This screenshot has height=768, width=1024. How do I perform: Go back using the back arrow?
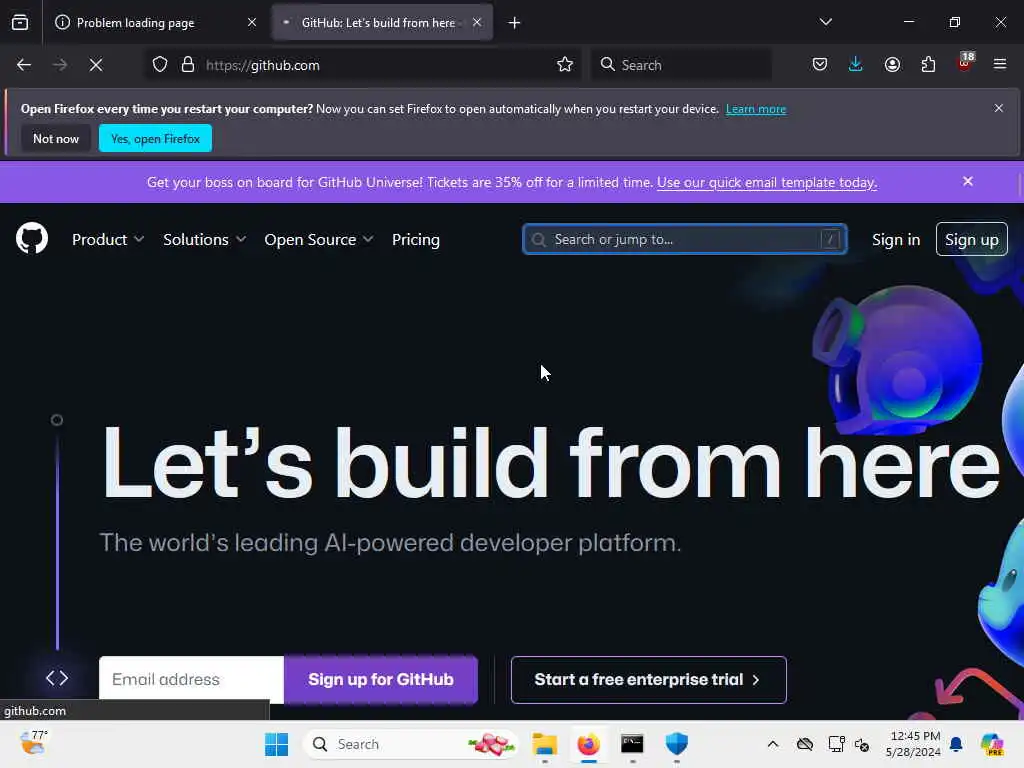point(24,65)
